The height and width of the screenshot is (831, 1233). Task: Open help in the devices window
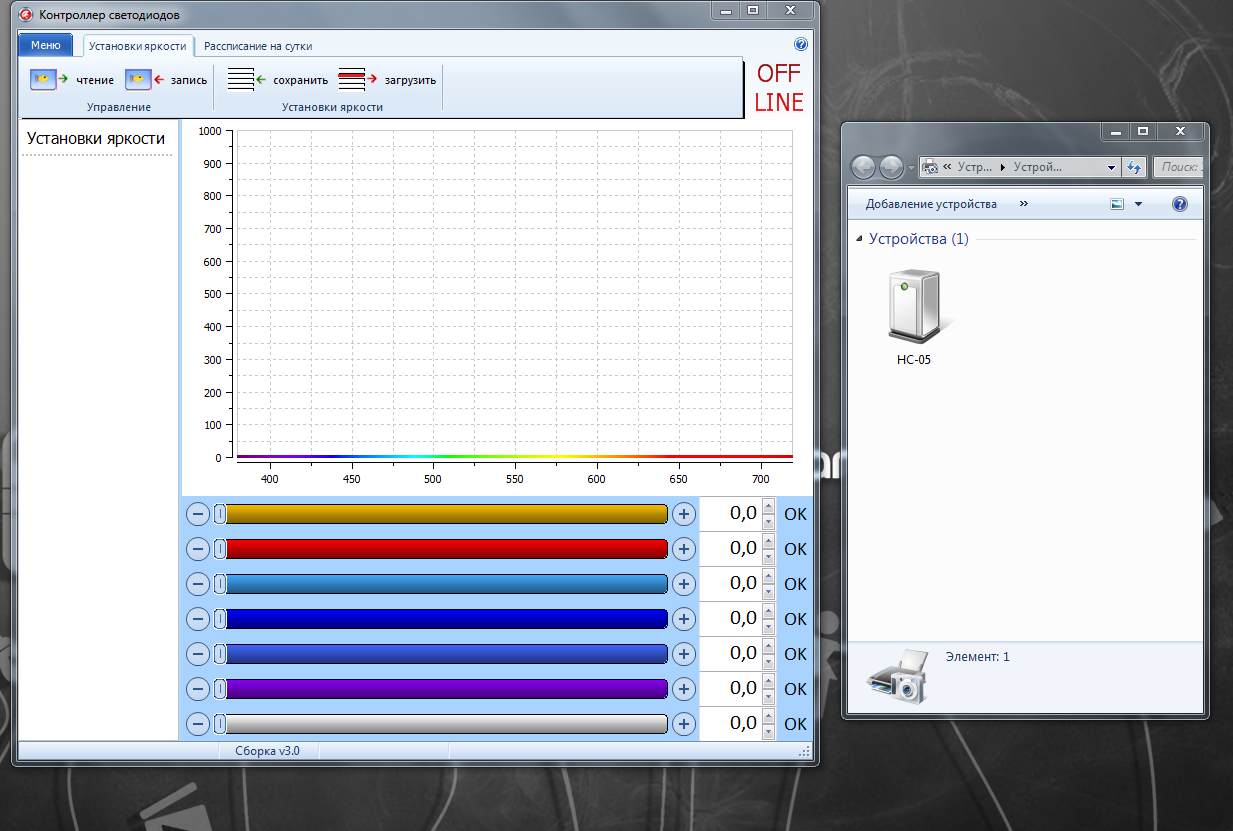[1179, 204]
